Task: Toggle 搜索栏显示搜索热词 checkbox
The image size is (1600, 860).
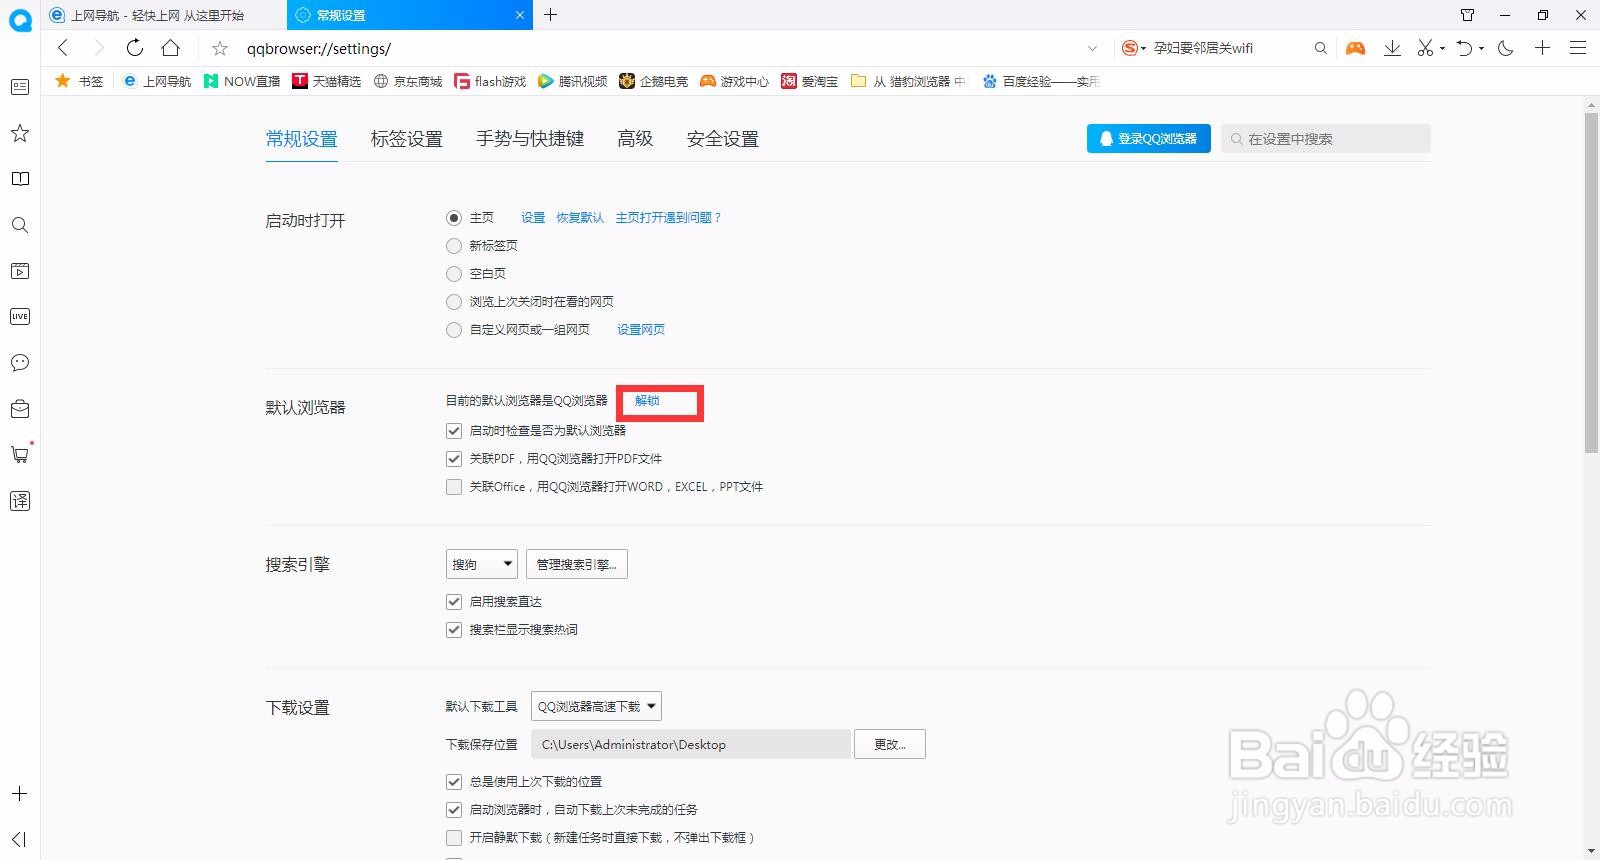Action: pos(454,630)
